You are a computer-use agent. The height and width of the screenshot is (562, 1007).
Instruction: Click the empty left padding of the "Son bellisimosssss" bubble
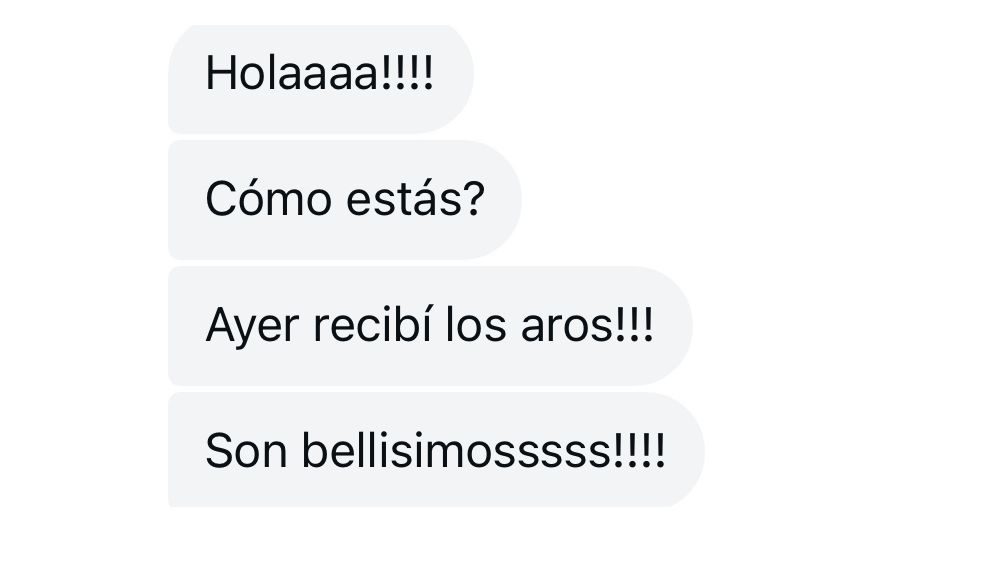click(x=186, y=450)
